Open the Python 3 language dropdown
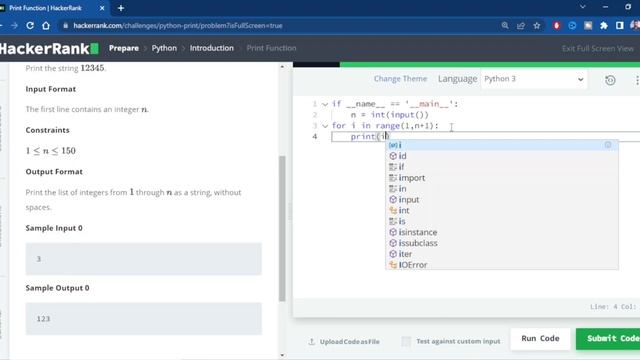 pyautogui.click(x=534, y=79)
